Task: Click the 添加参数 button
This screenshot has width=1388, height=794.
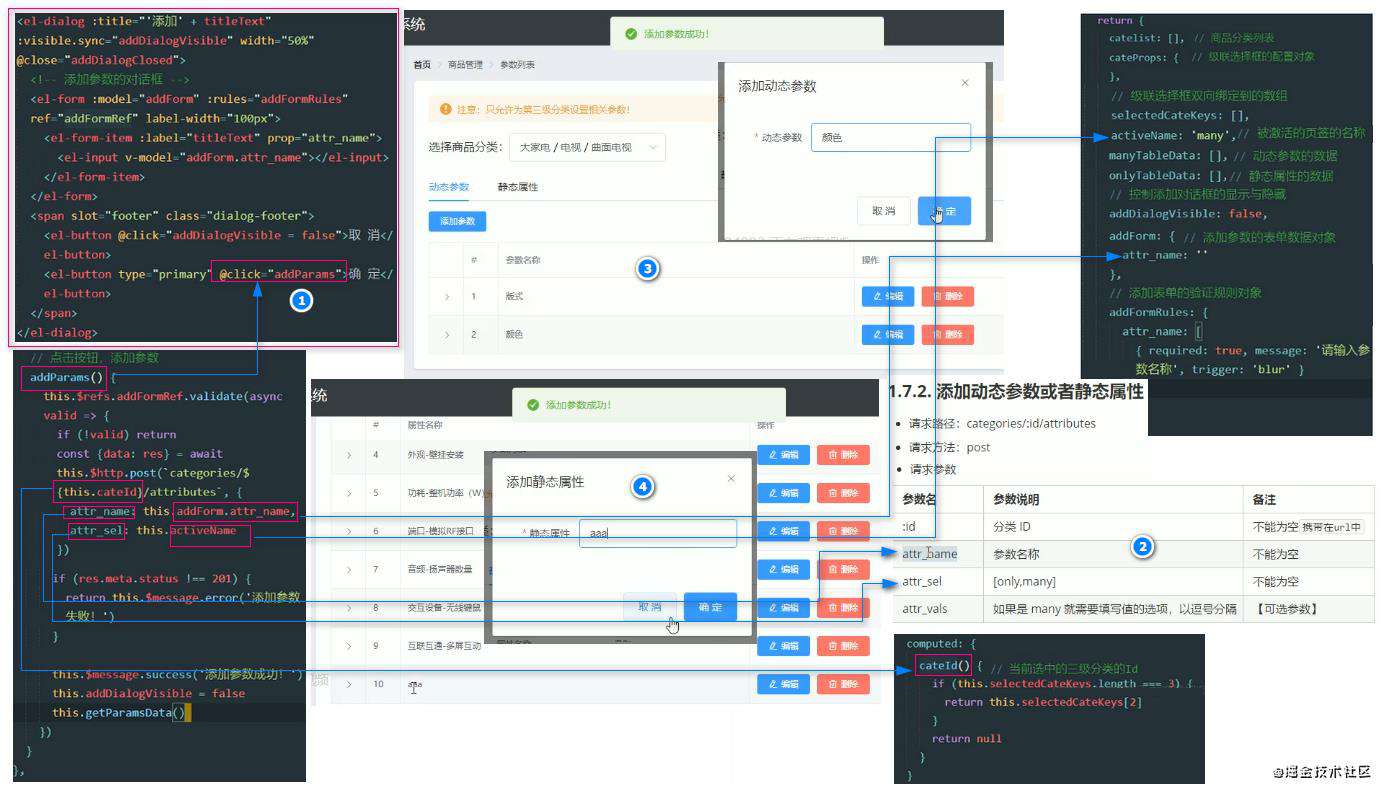Action: click(457, 221)
